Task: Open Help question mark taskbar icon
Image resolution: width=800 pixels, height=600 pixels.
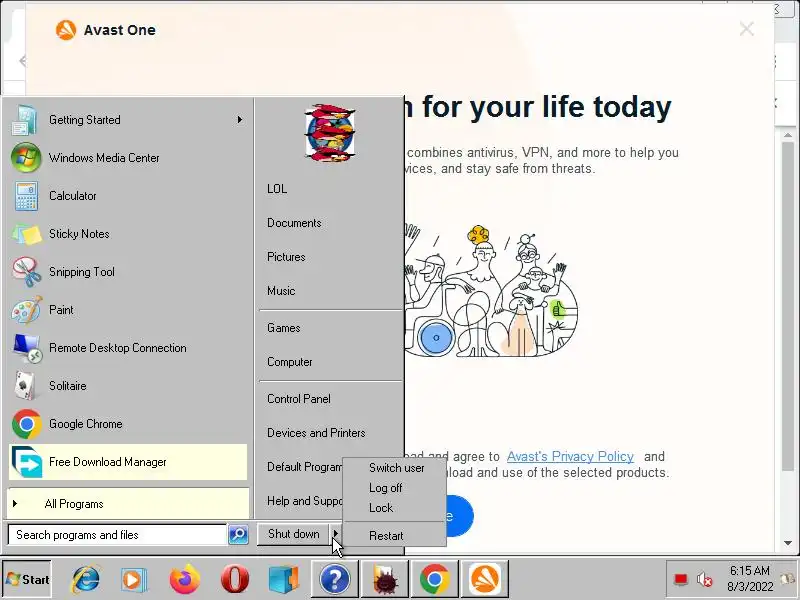Action: (334, 579)
